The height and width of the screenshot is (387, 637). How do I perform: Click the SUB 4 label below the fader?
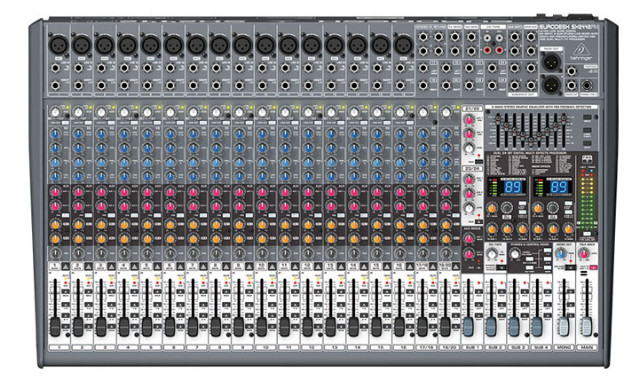point(541,348)
